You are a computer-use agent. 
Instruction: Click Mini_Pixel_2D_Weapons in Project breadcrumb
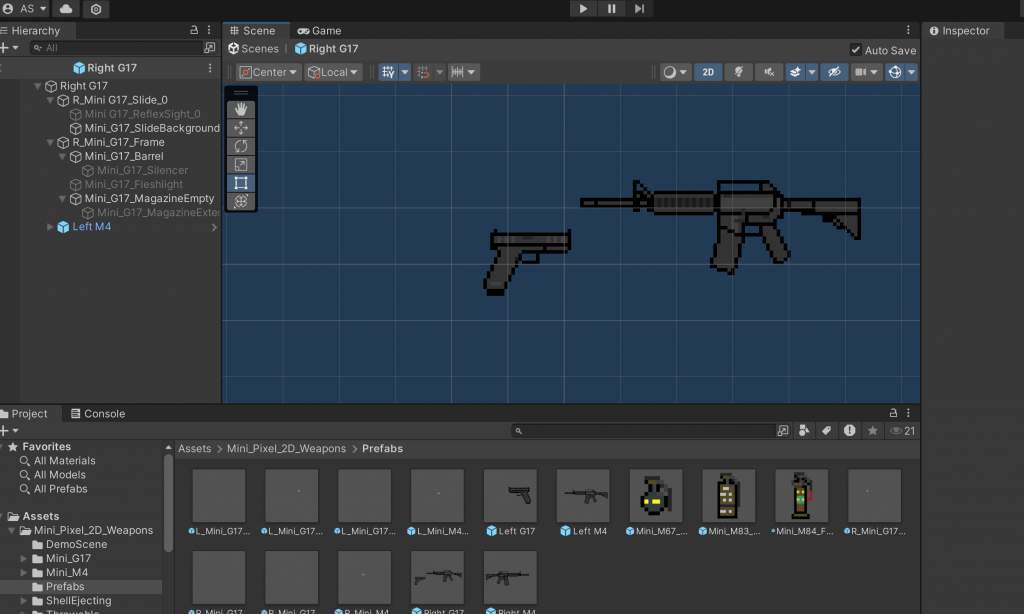coord(286,449)
